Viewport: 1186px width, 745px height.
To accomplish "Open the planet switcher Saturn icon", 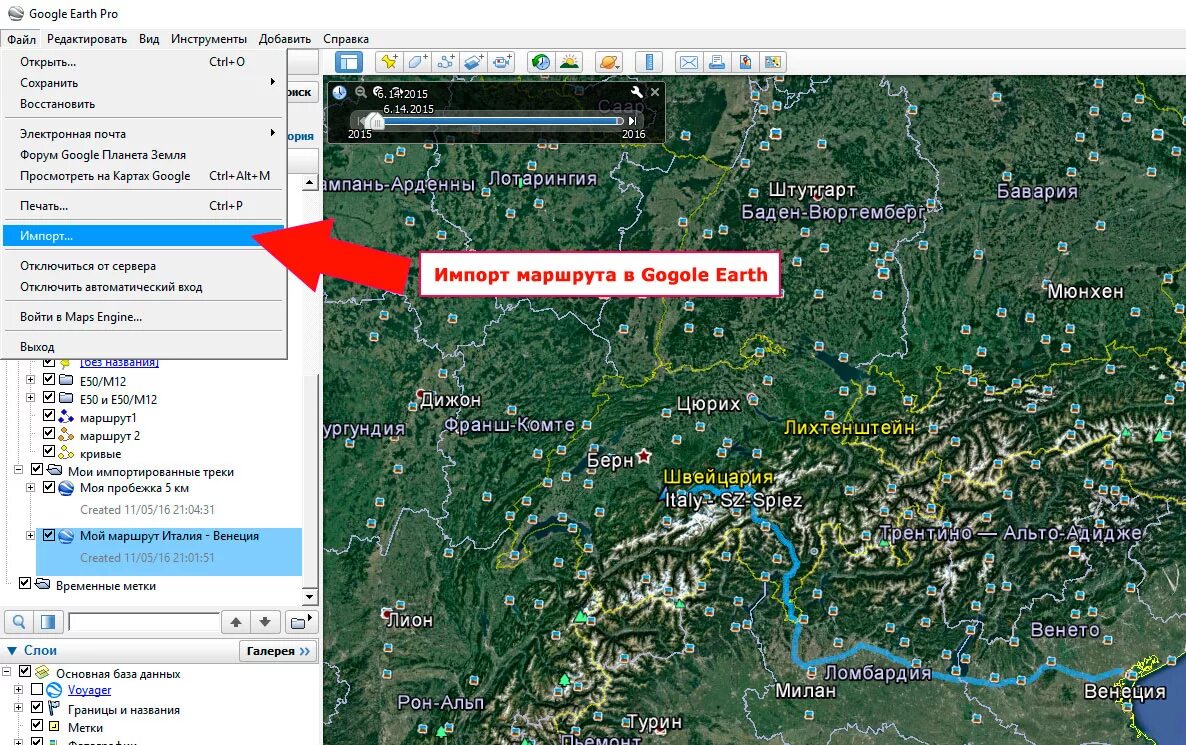I will 609,62.
